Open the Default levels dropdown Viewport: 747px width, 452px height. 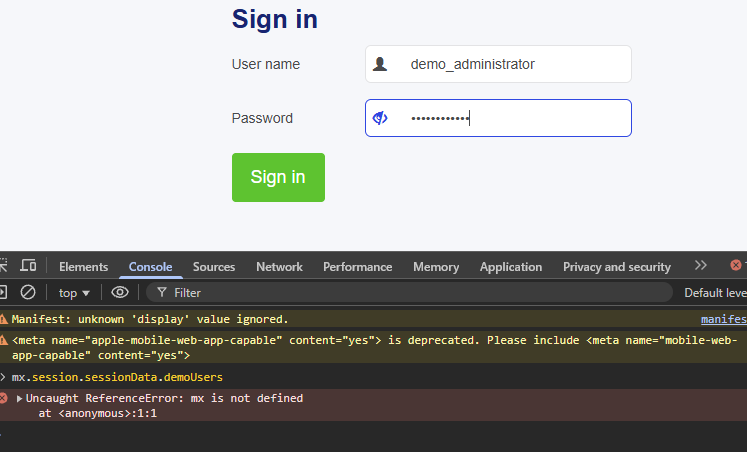click(x=714, y=293)
